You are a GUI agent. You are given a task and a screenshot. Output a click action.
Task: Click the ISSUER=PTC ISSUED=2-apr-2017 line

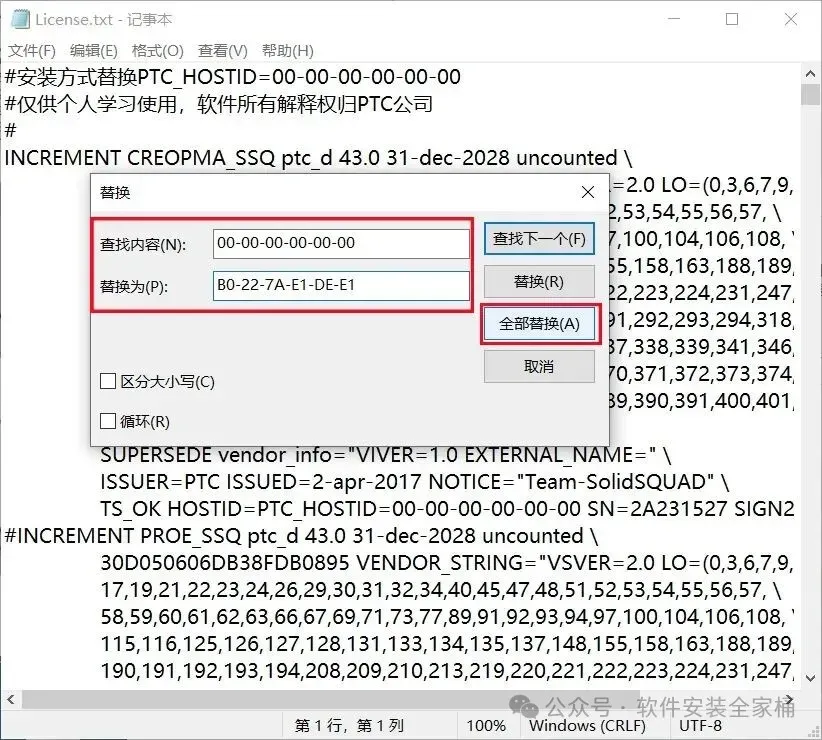point(414,482)
